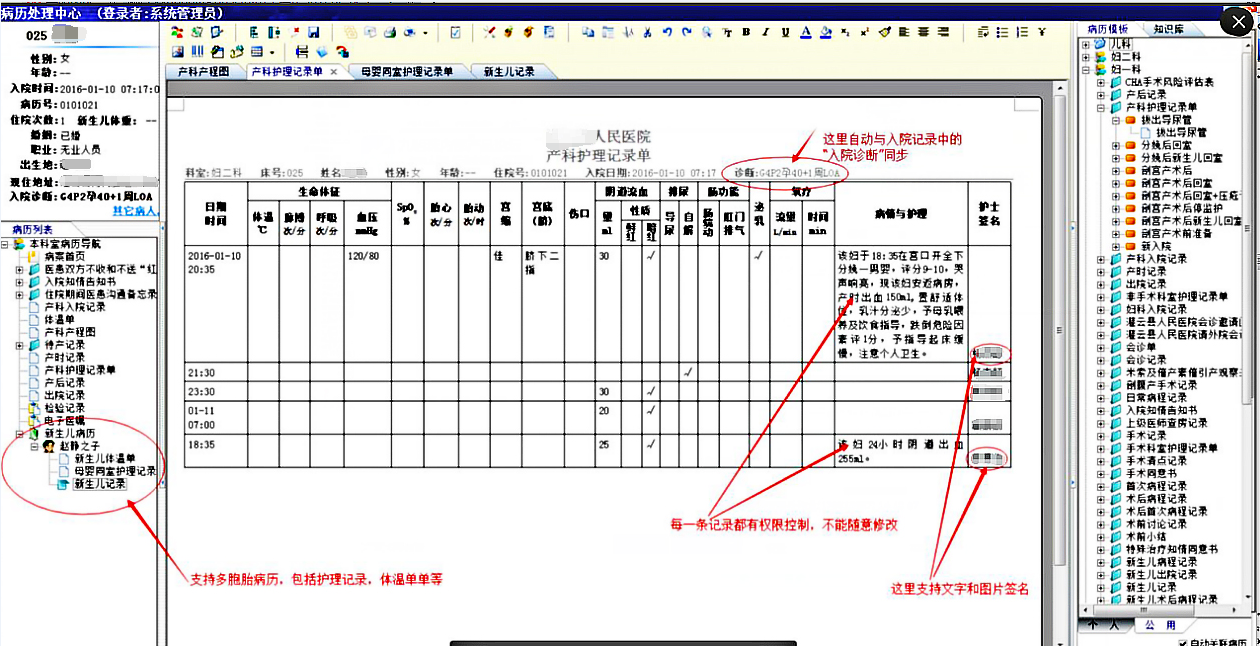Image resolution: width=1260 pixels, height=646 pixels.
Task: Expand 入院知情告知书 node in left tree
Action: pos(20,282)
